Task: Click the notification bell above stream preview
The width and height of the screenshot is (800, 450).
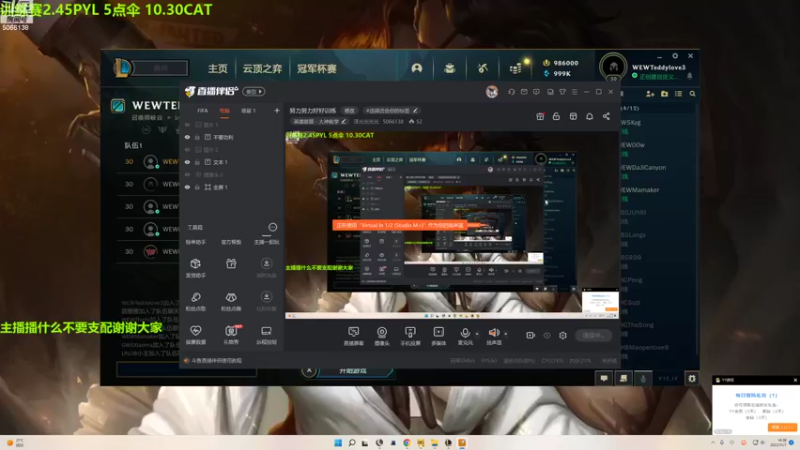Action: [589, 116]
